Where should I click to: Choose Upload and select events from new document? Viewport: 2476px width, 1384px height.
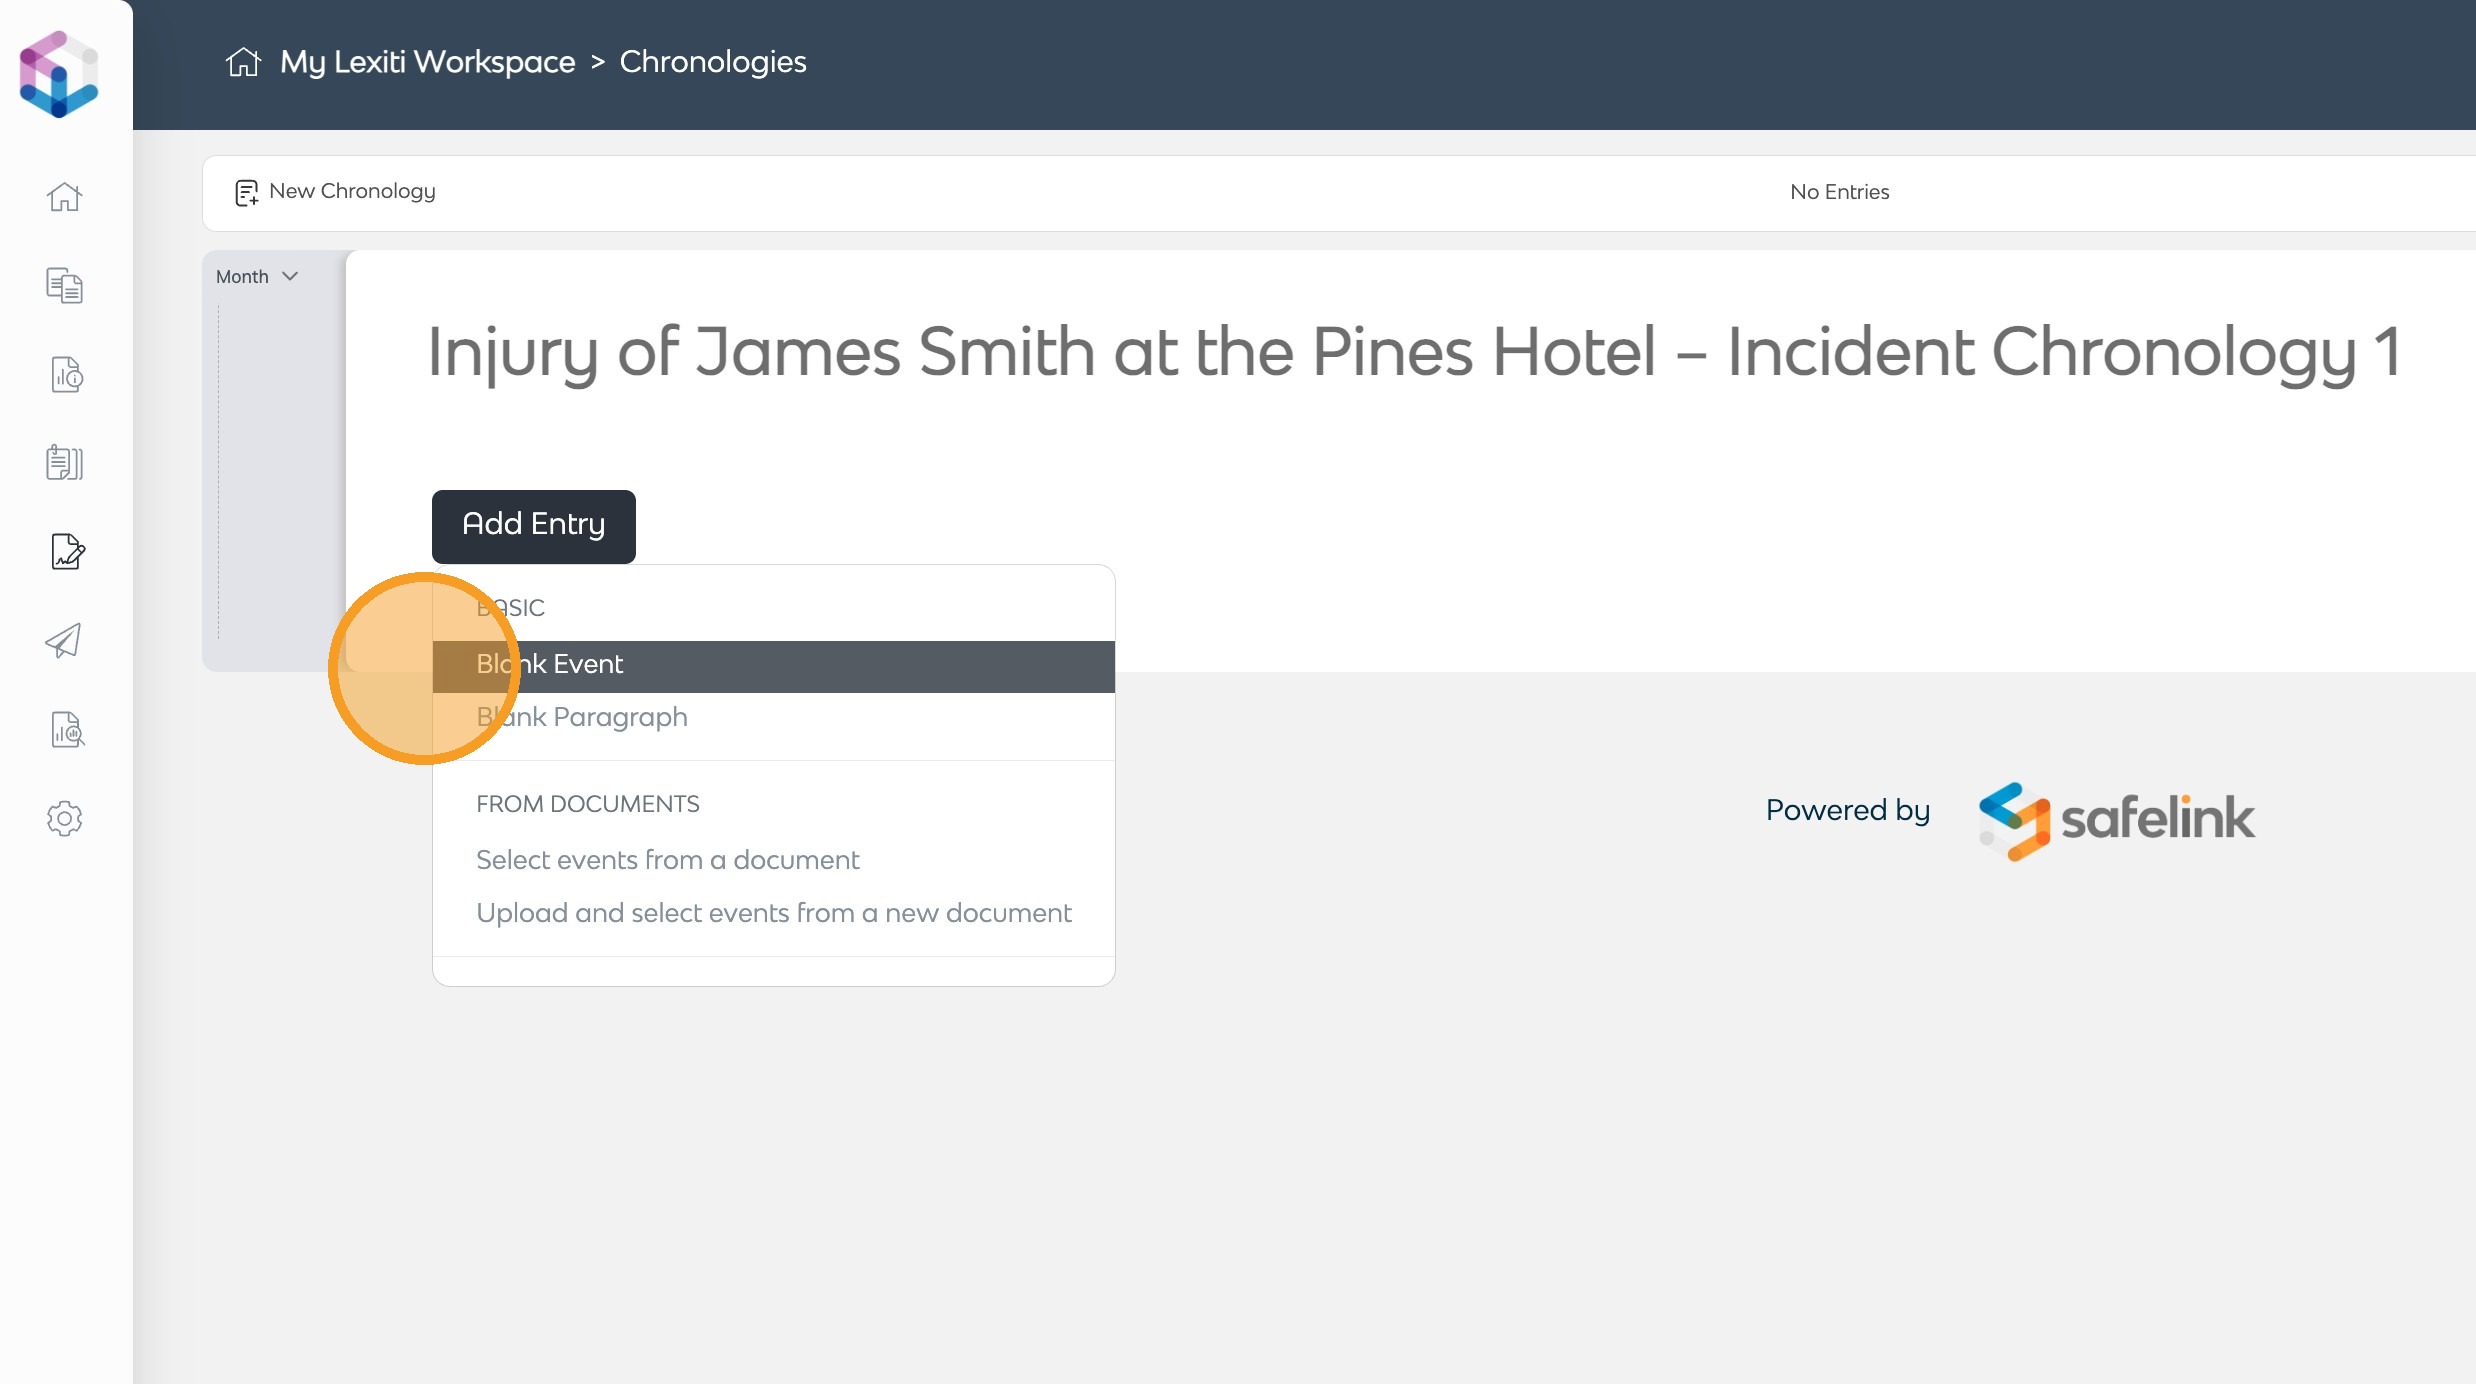(x=773, y=914)
